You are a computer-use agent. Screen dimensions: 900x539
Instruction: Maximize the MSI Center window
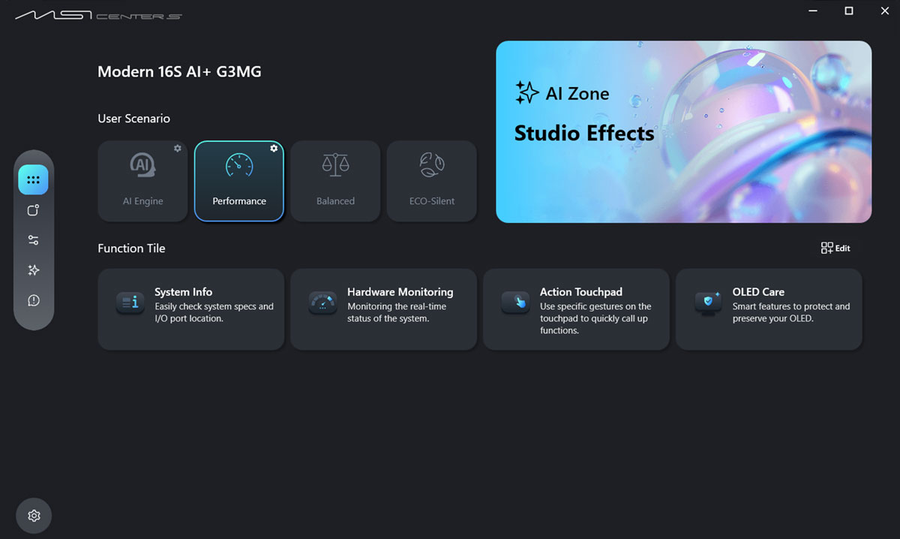point(849,11)
